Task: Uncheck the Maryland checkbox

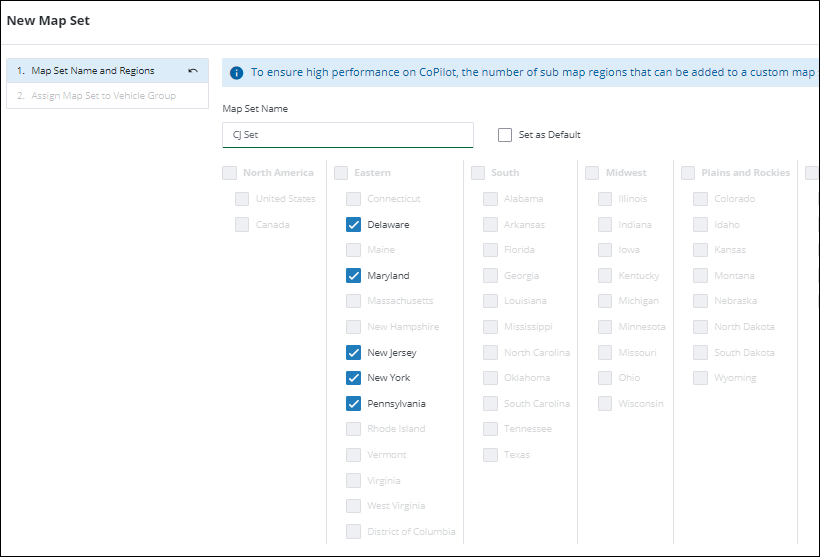Action: [x=353, y=276]
